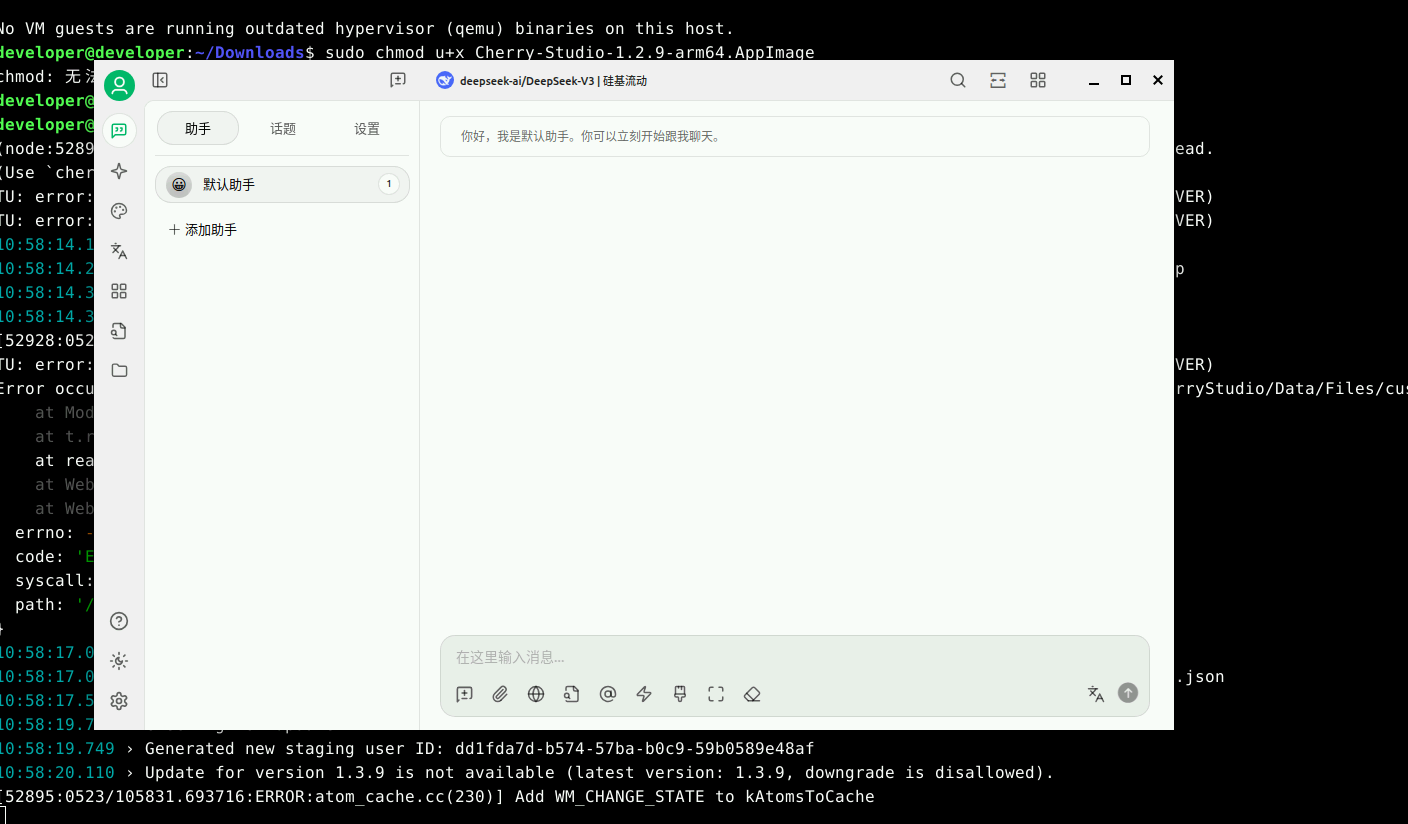Open the help documentation icon
Screen dimensions: 1408x824
click(x=119, y=621)
